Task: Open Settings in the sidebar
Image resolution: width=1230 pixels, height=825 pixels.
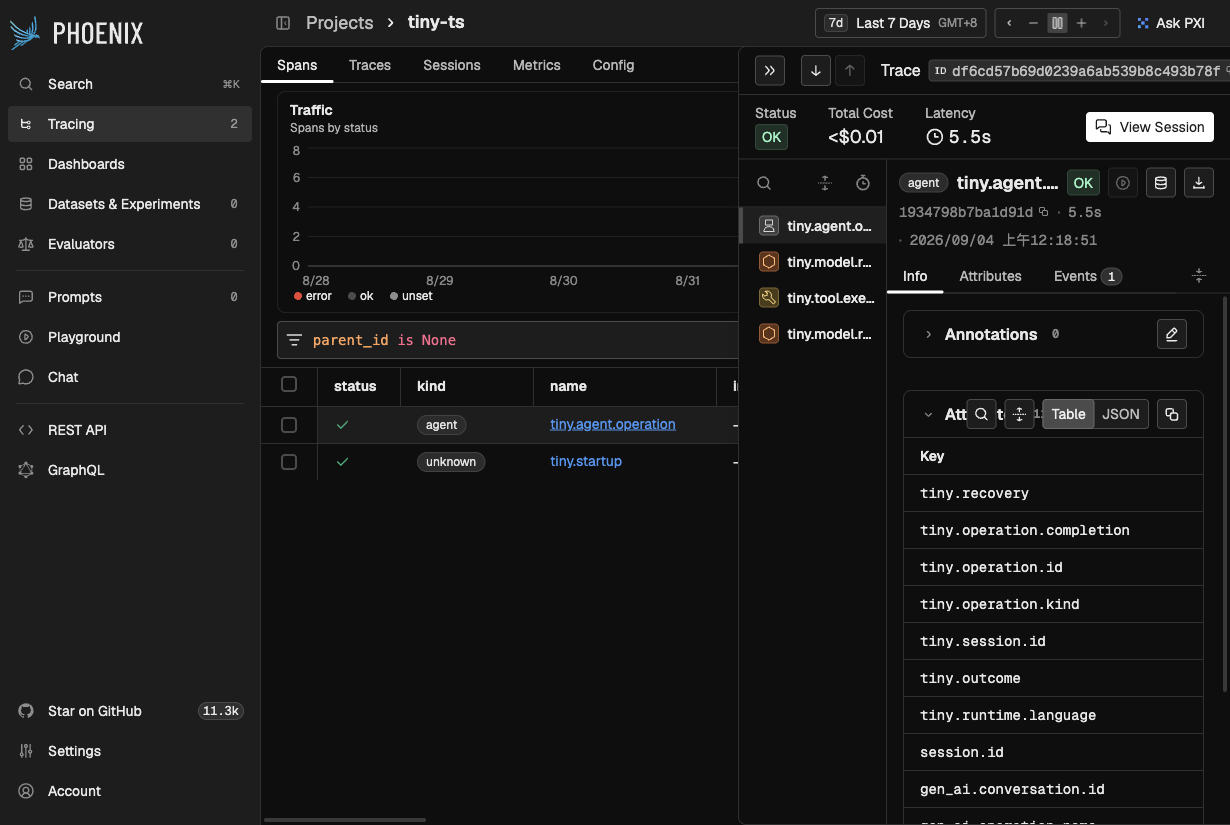Action: 130,751
